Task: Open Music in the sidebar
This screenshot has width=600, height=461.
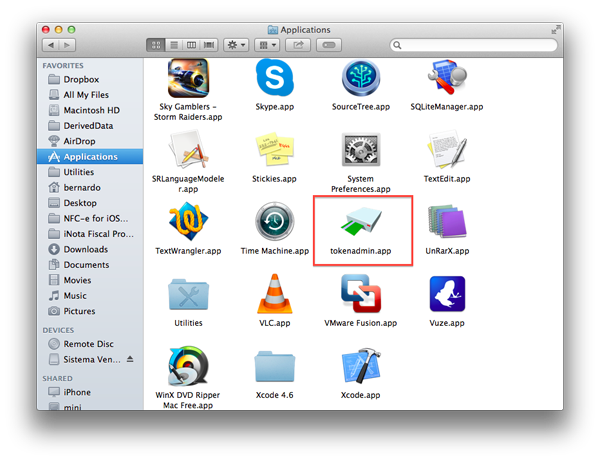Action: click(x=90, y=296)
